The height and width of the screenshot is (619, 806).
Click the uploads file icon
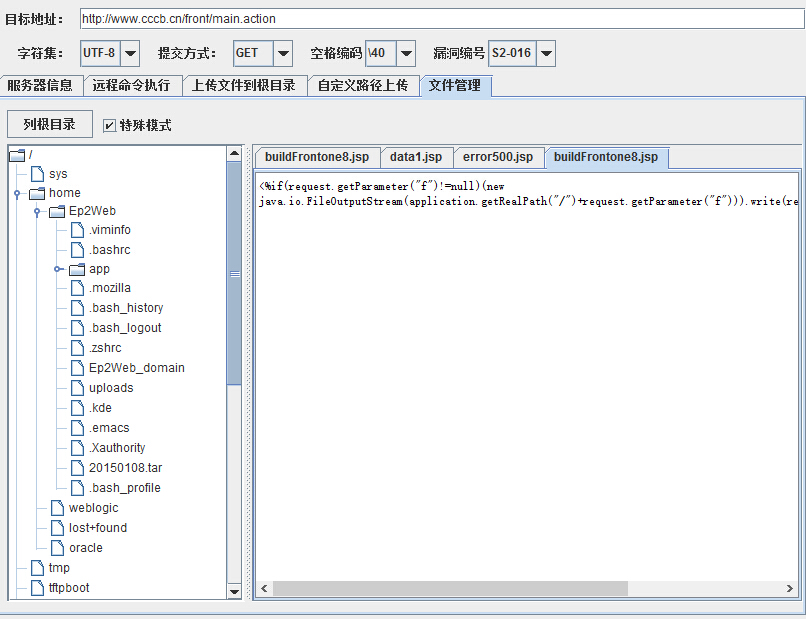pos(78,388)
